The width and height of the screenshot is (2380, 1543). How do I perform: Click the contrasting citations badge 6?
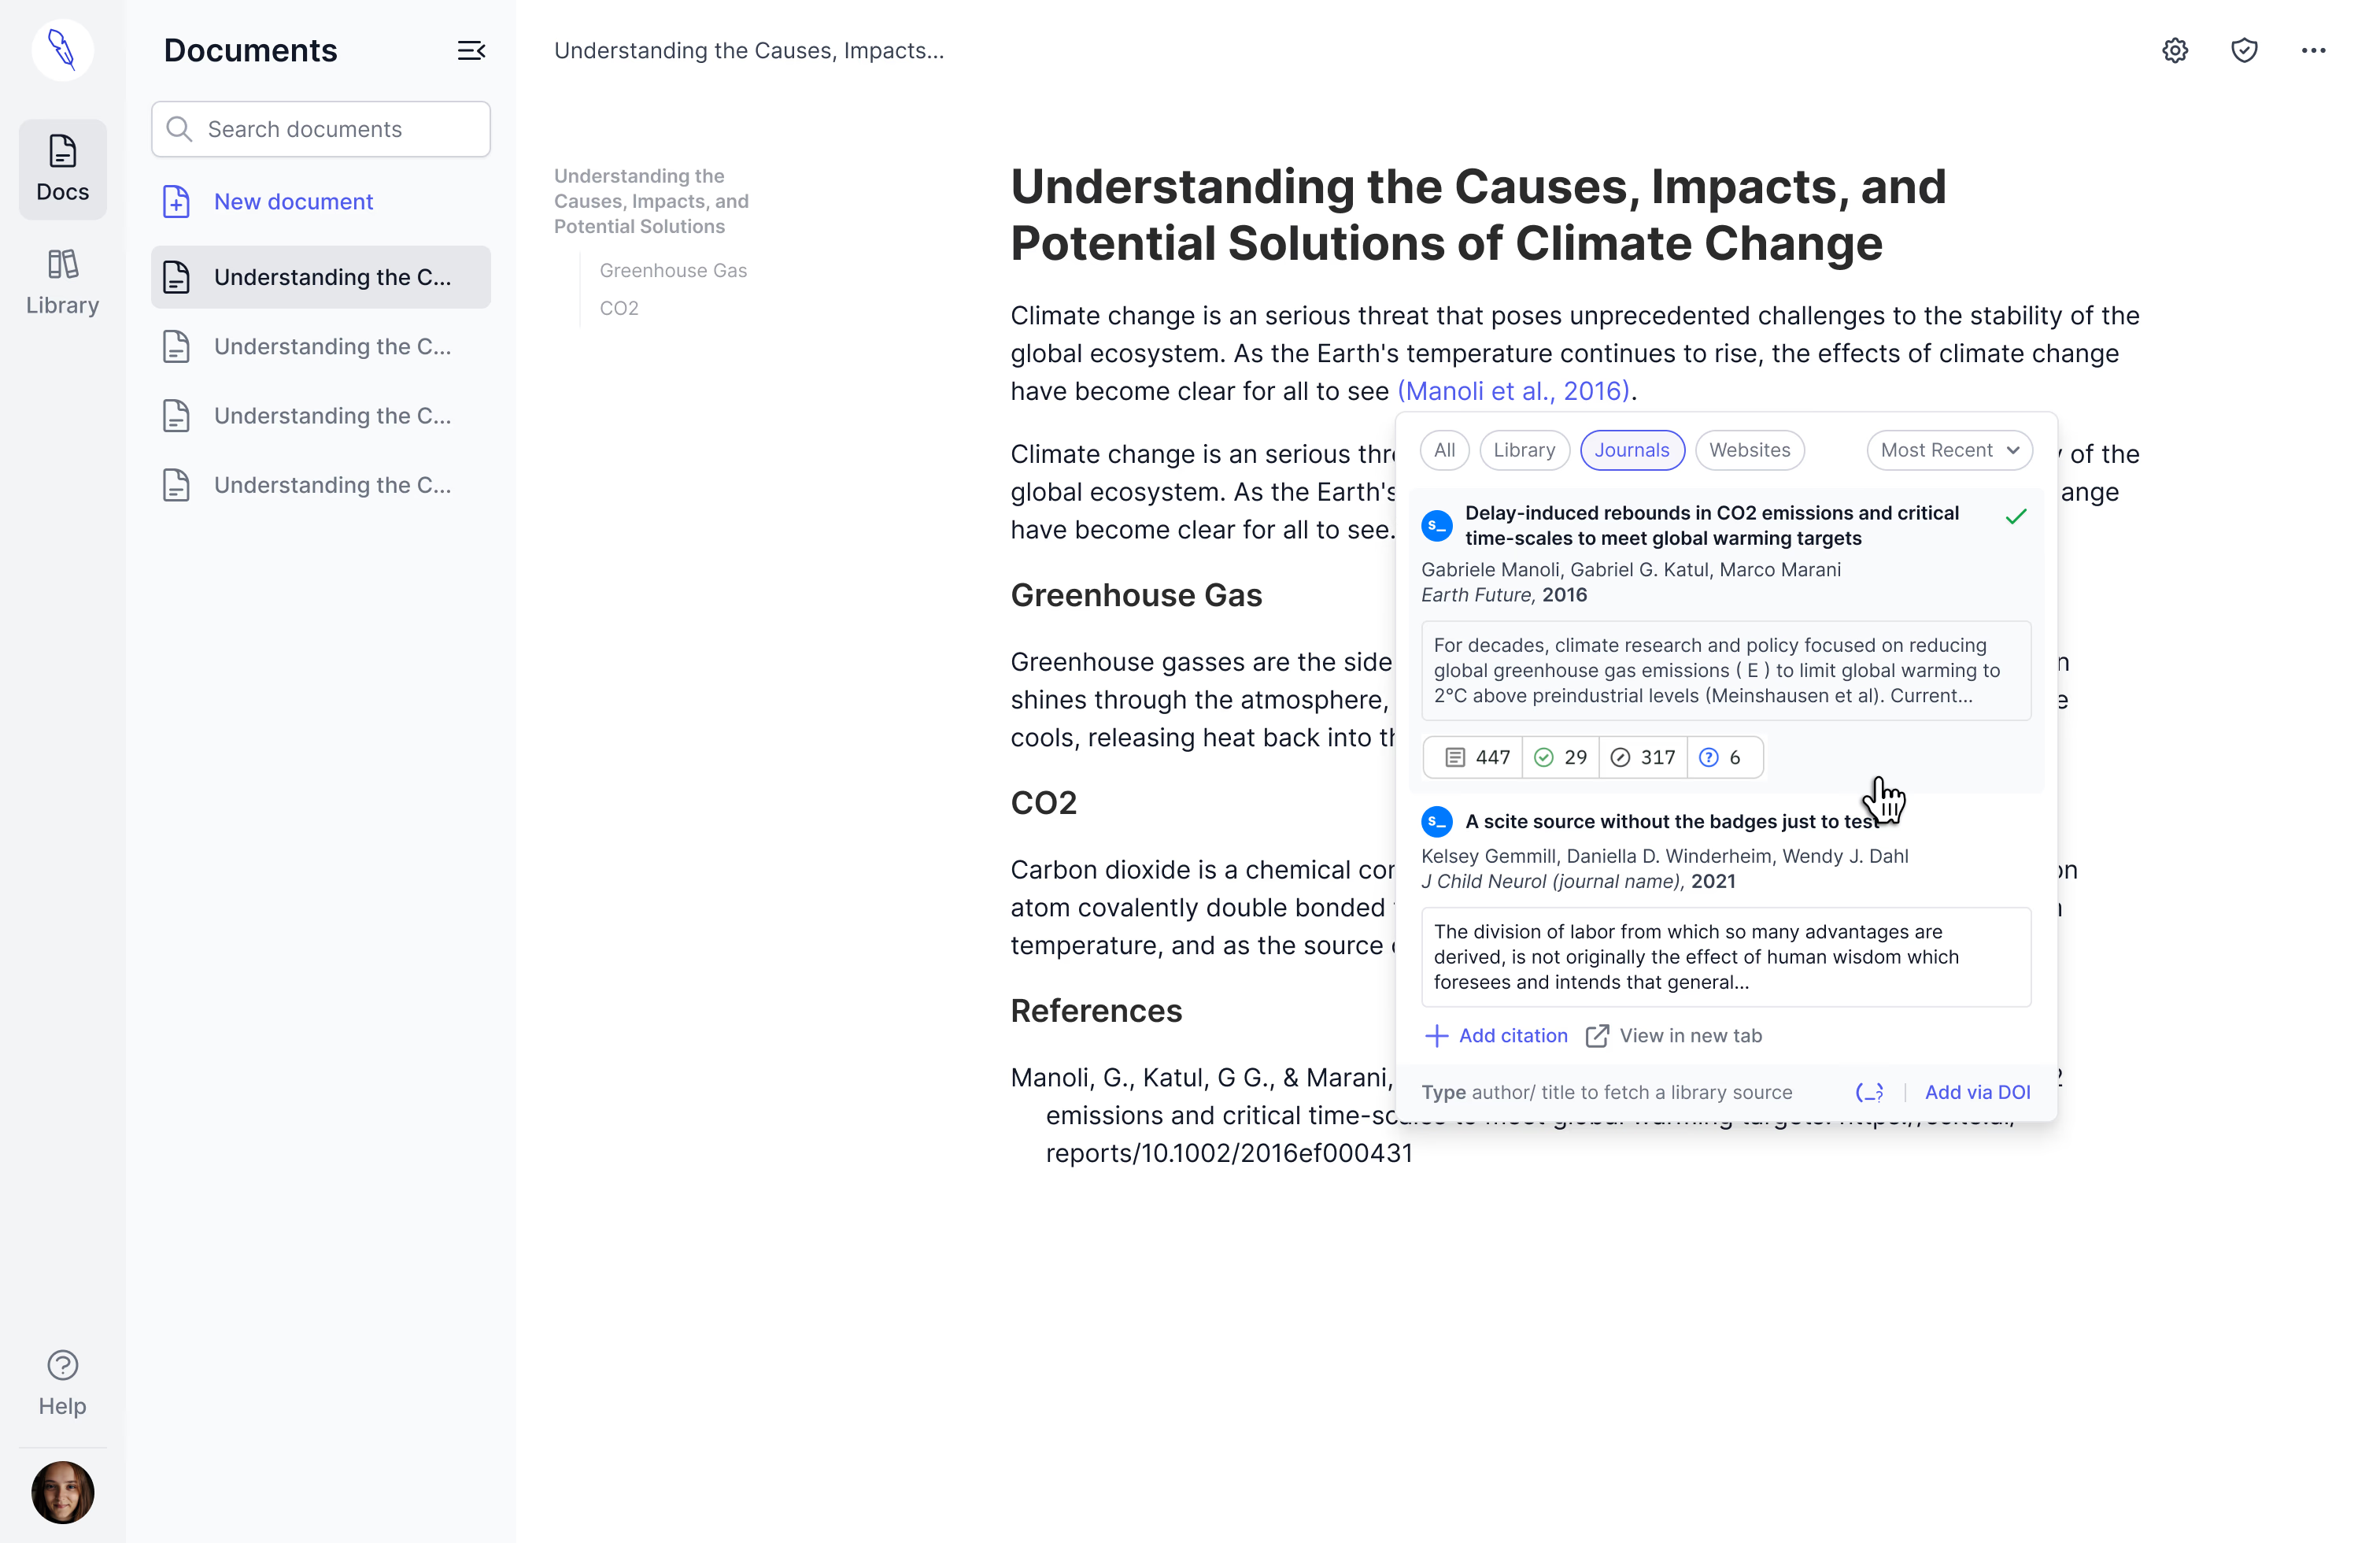(1722, 757)
